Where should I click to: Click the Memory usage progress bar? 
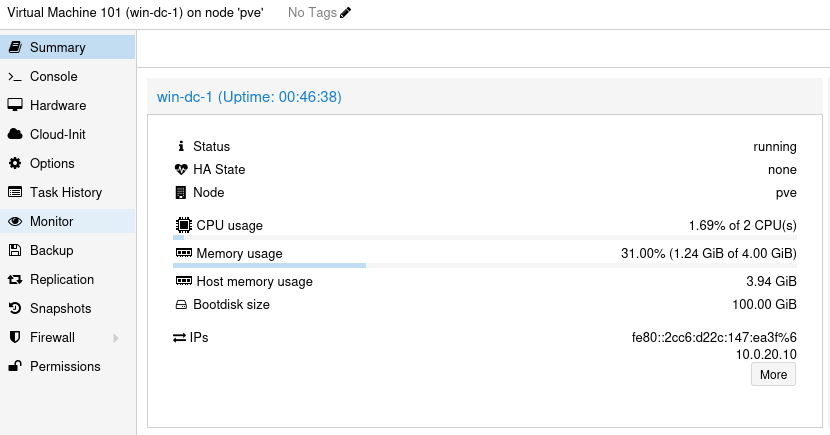pos(485,265)
